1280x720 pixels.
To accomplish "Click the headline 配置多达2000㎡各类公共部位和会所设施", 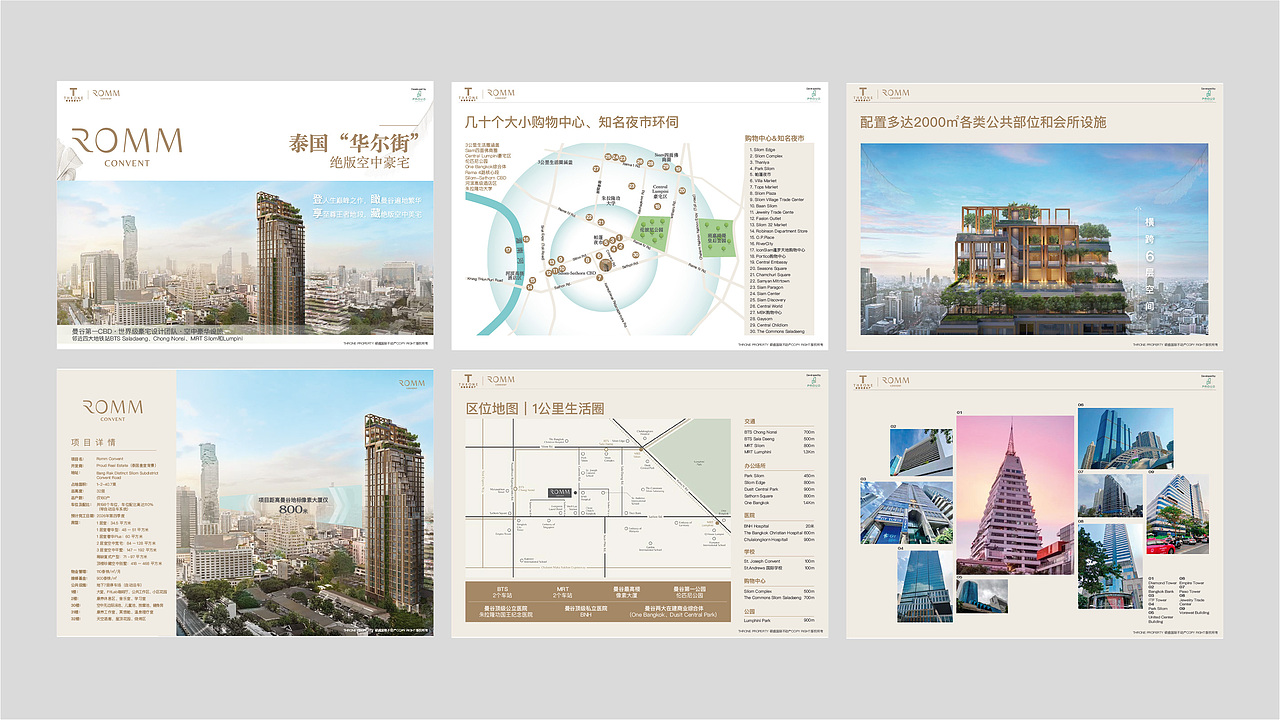I will [x=985, y=122].
